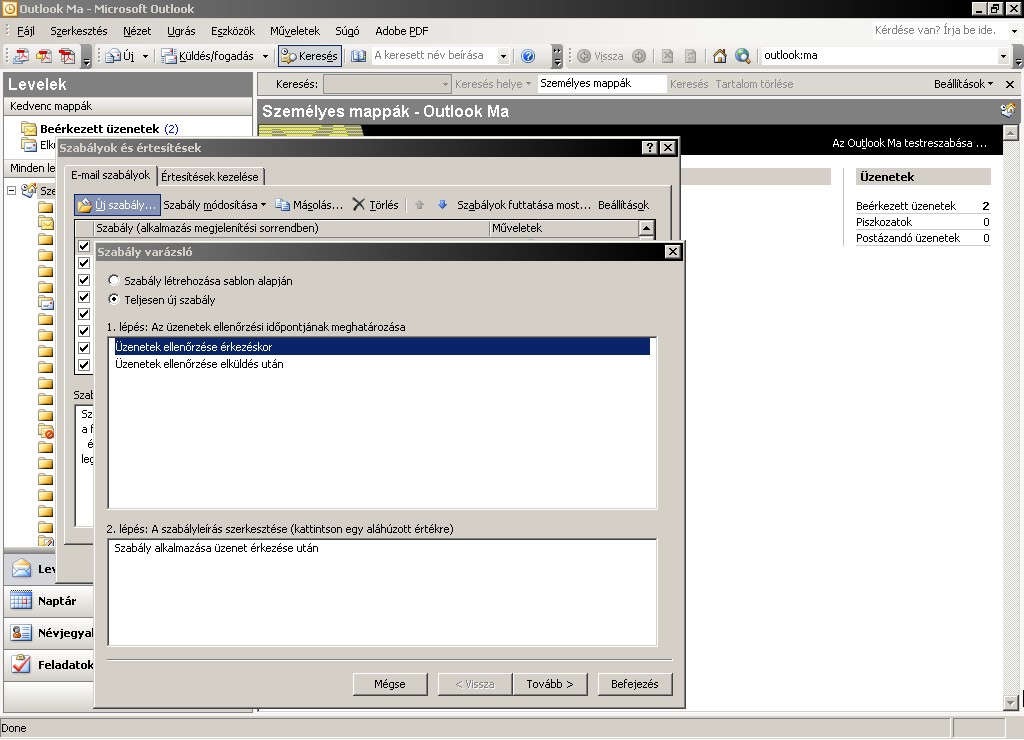The width and height of the screenshot is (1024, 740).
Task: Open the outlook:ma address dropdown arrow
Action: [x=1003, y=56]
